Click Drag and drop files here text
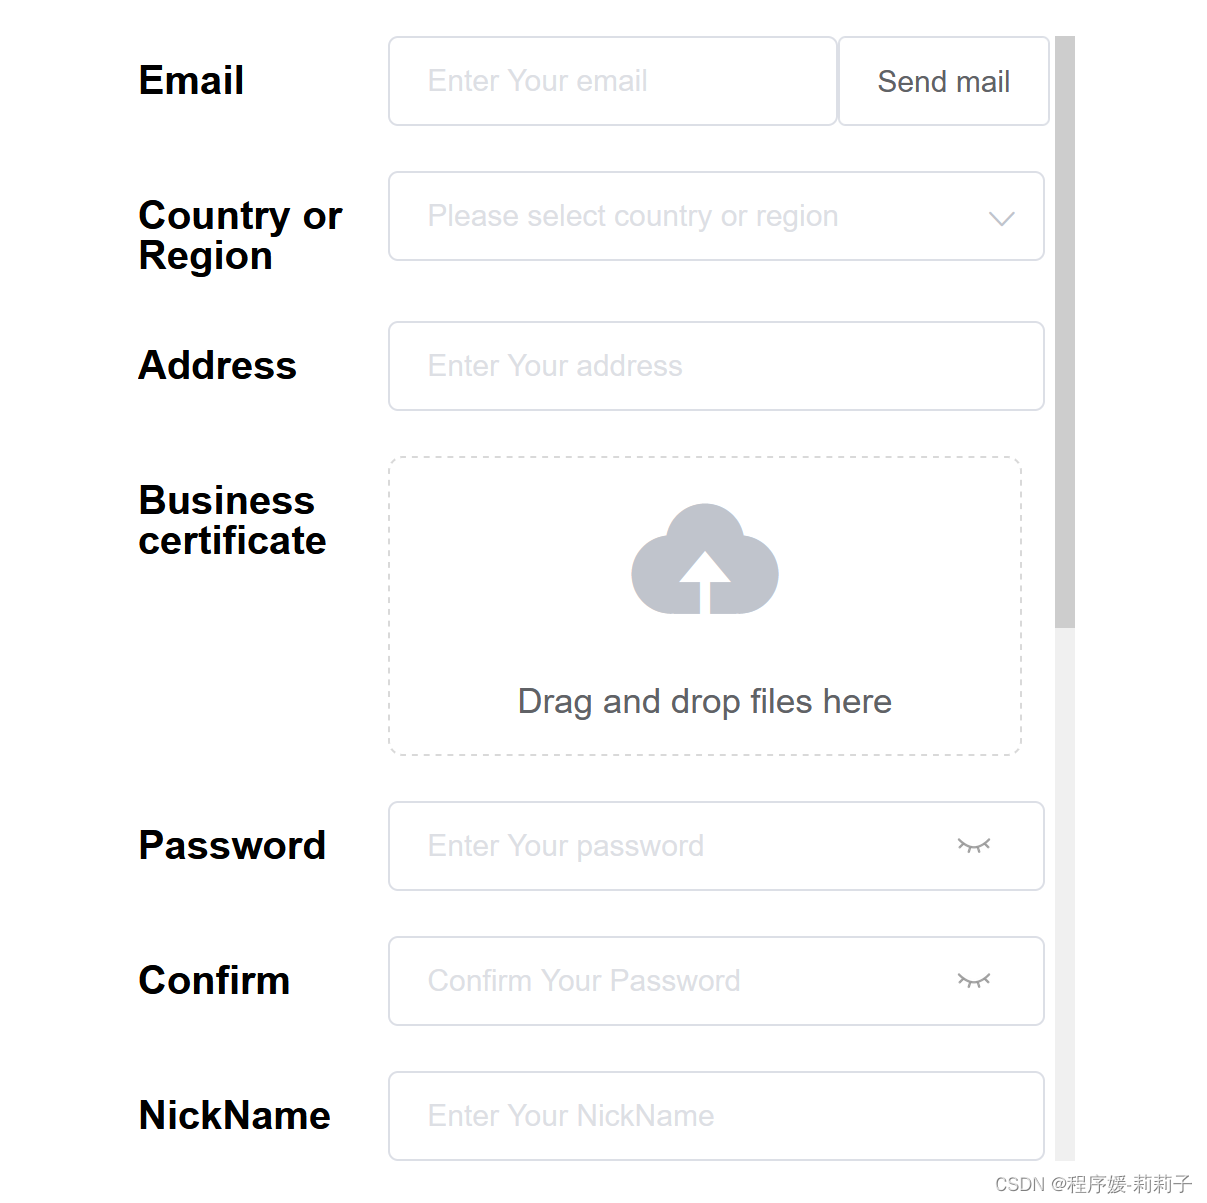The height and width of the screenshot is (1203, 1207). pyautogui.click(x=705, y=702)
